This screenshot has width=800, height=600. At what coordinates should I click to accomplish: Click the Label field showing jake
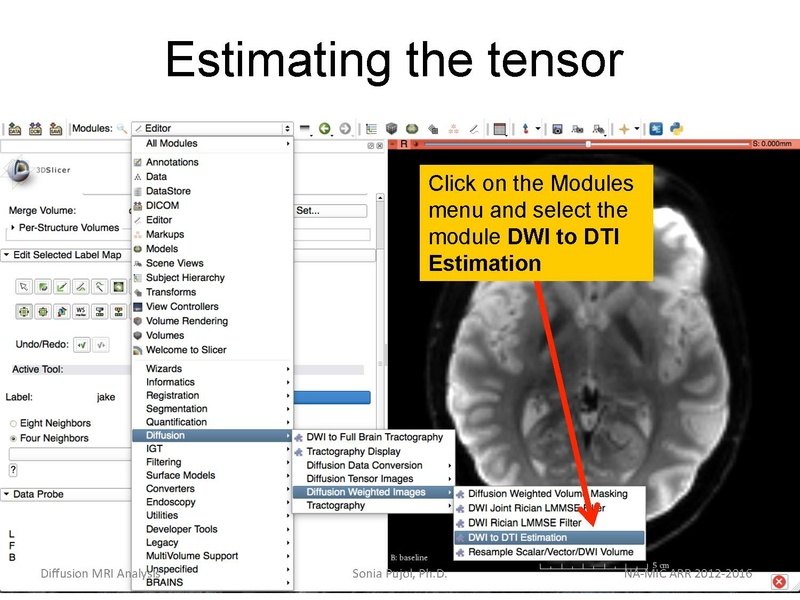point(105,396)
